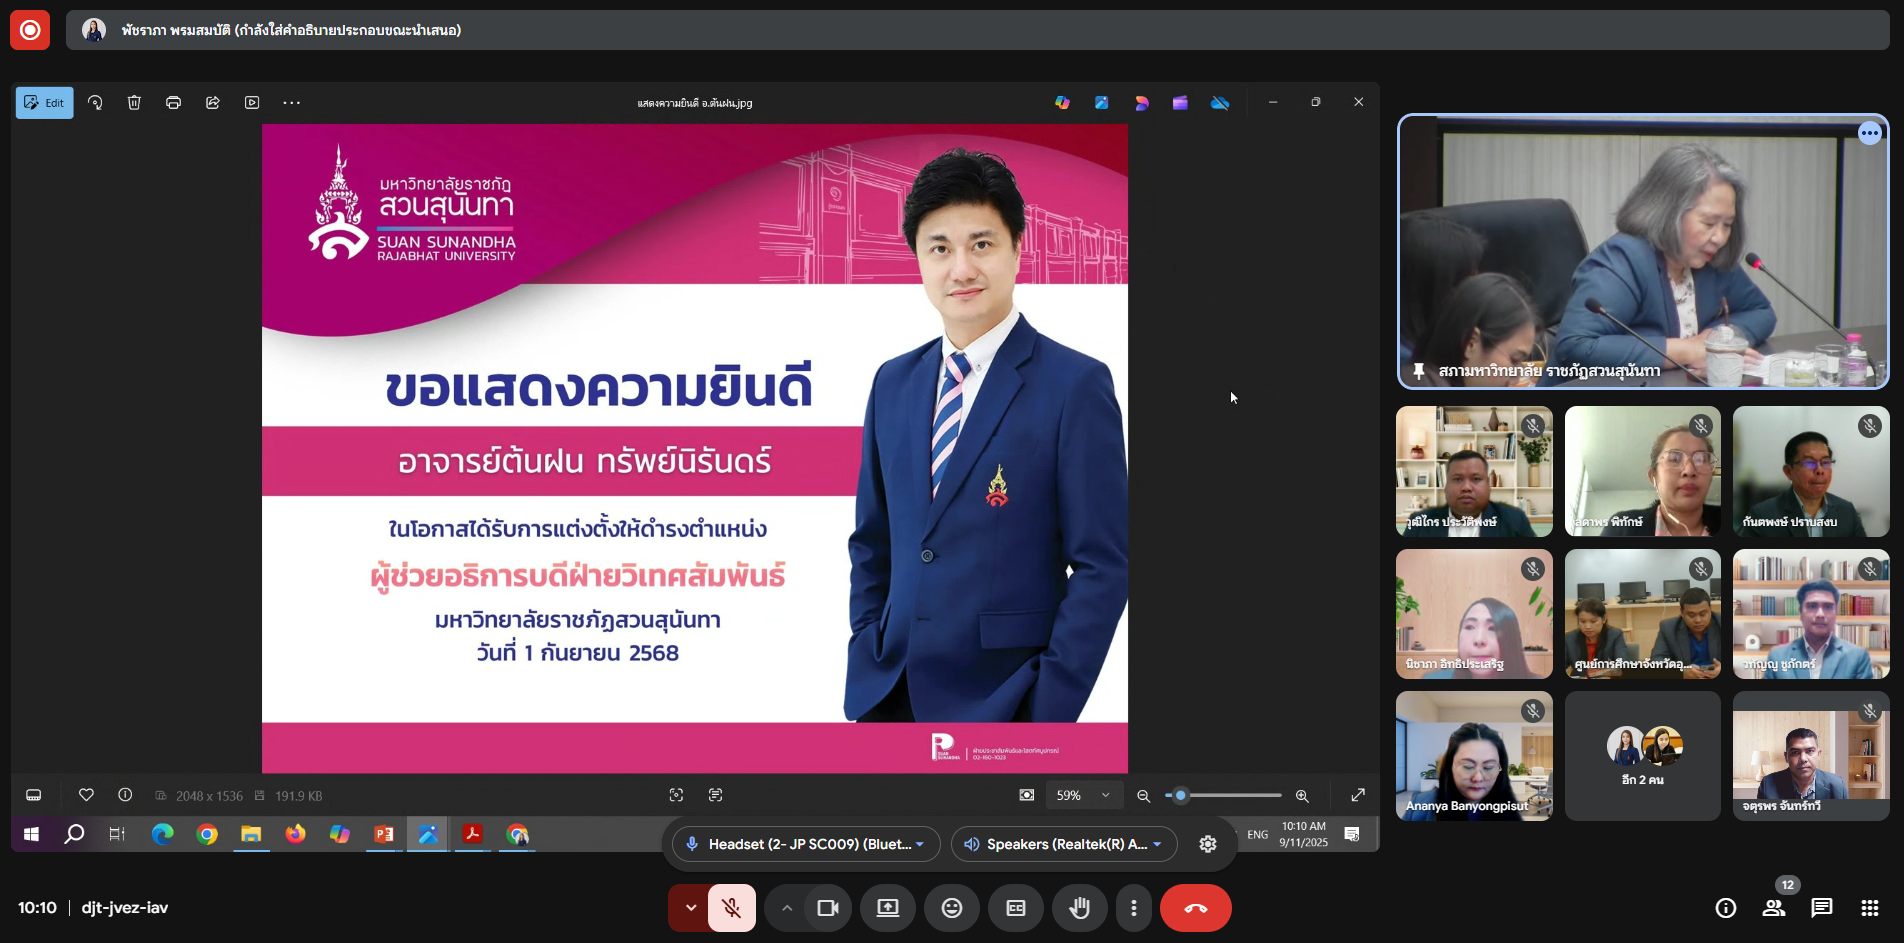Open the in-call chat messages panel

coord(1822,908)
